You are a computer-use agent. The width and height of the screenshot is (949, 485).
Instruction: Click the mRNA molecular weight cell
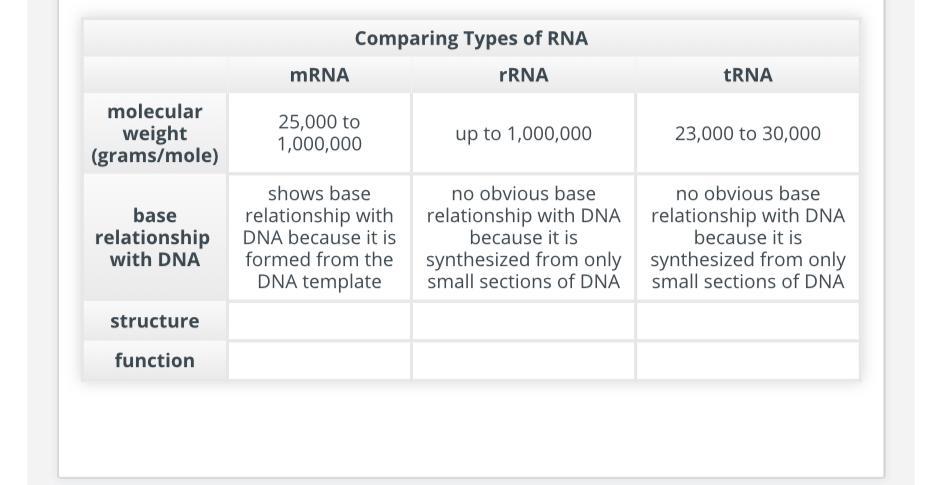pyautogui.click(x=319, y=133)
